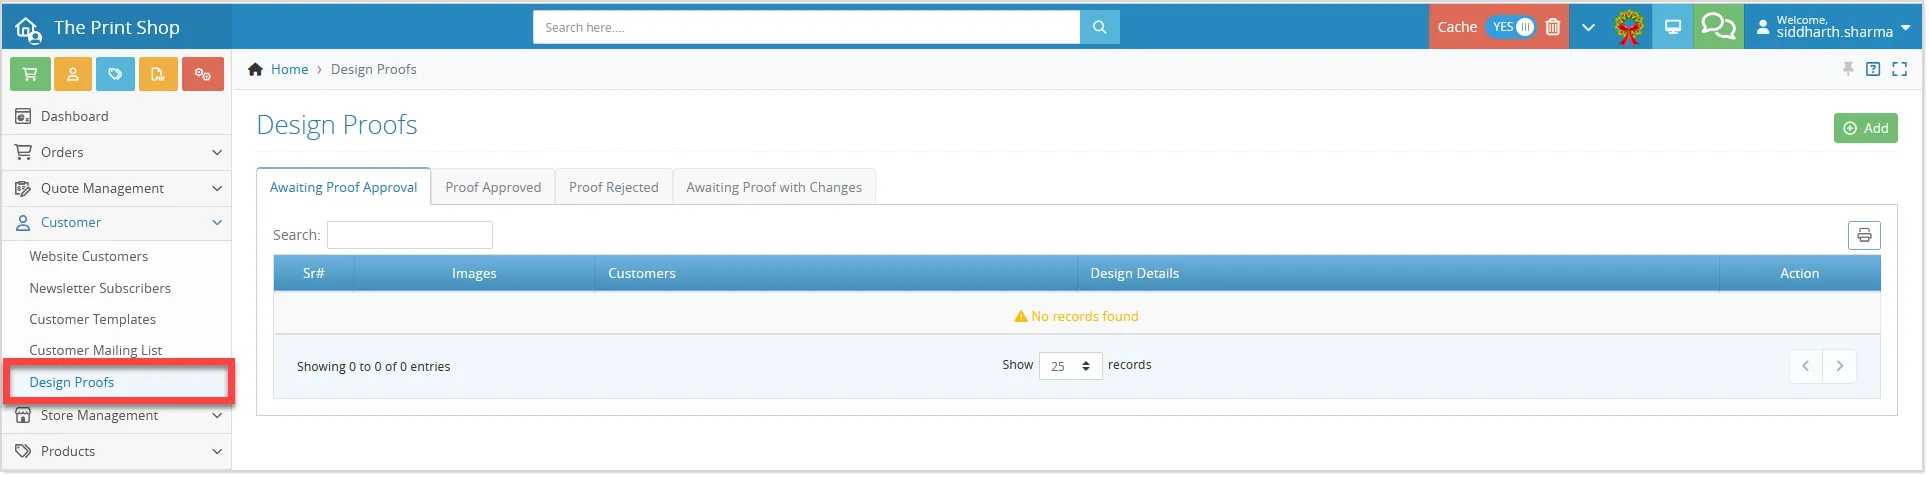Image resolution: width=1929 pixels, height=477 pixels.
Task: Click the Customers column header
Action: [835, 273]
